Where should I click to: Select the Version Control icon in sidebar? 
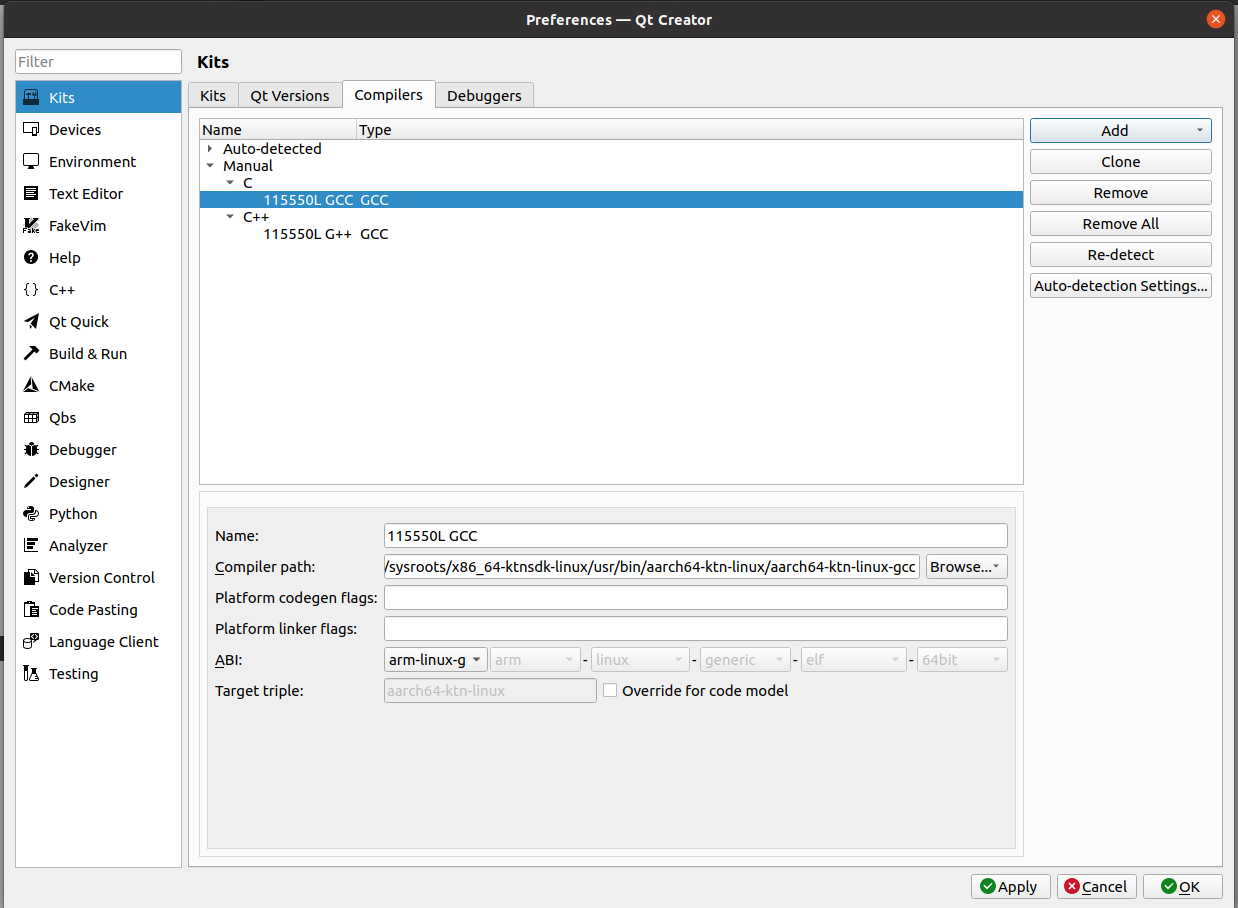pyautogui.click(x=31, y=578)
